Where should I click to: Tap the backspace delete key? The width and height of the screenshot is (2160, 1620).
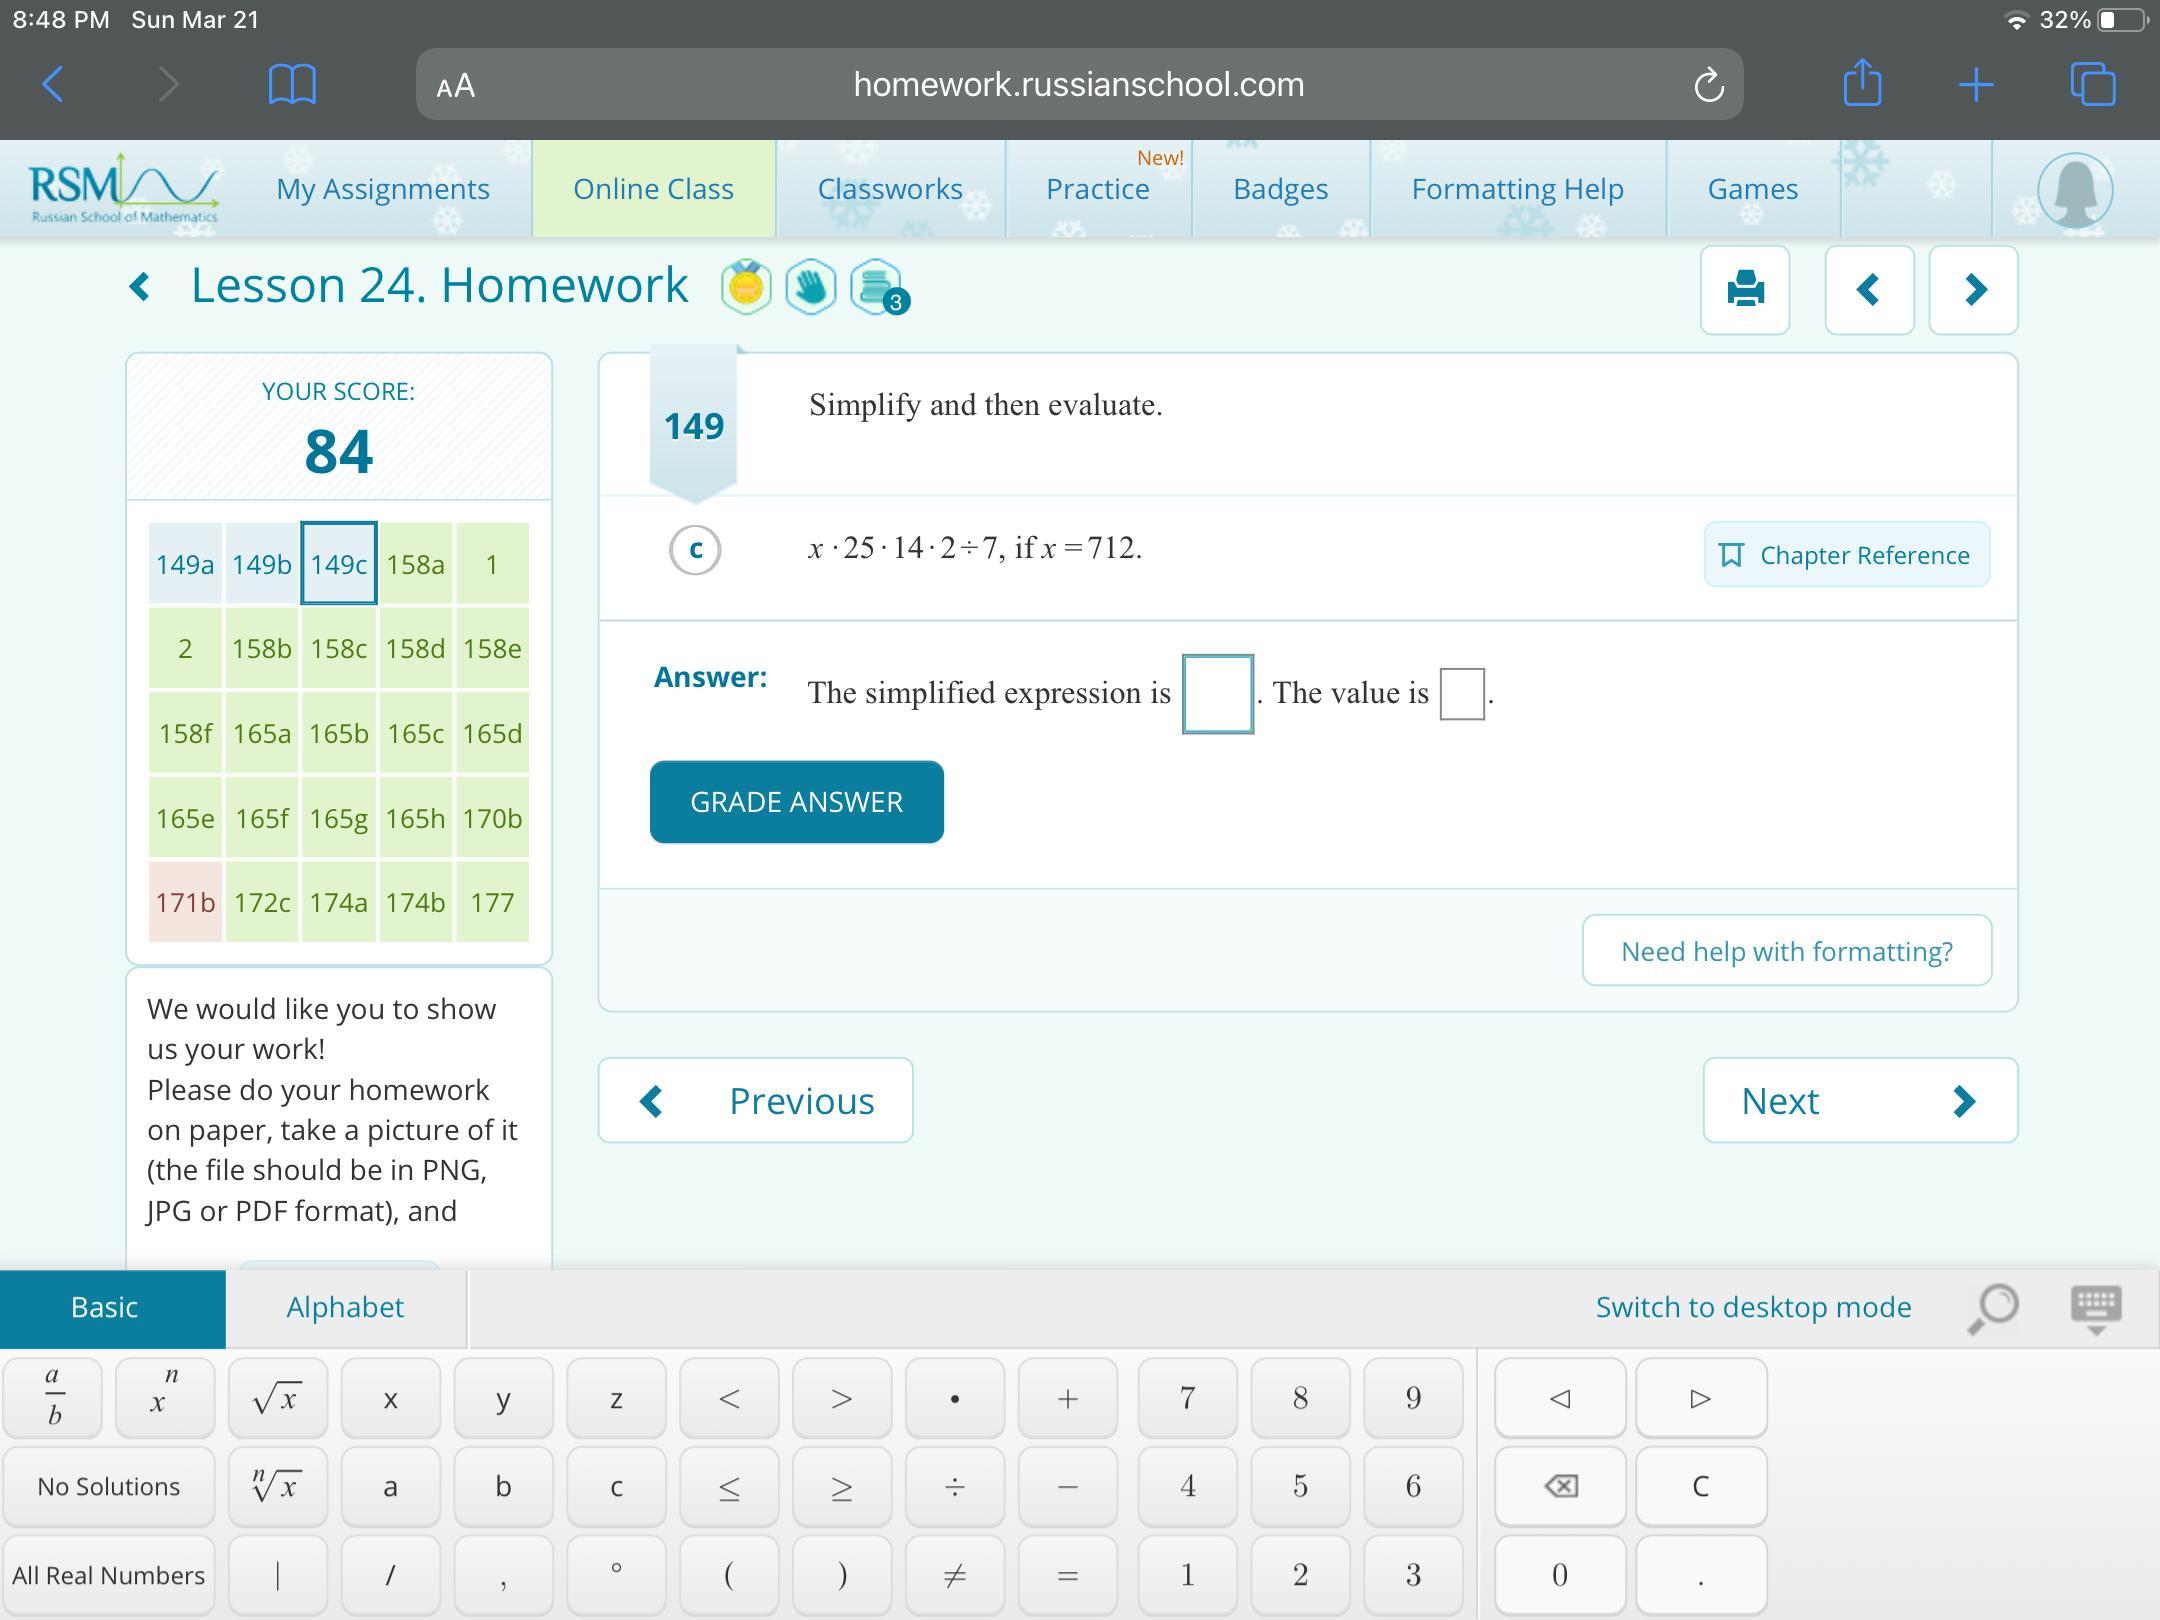[x=1560, y=1486]
